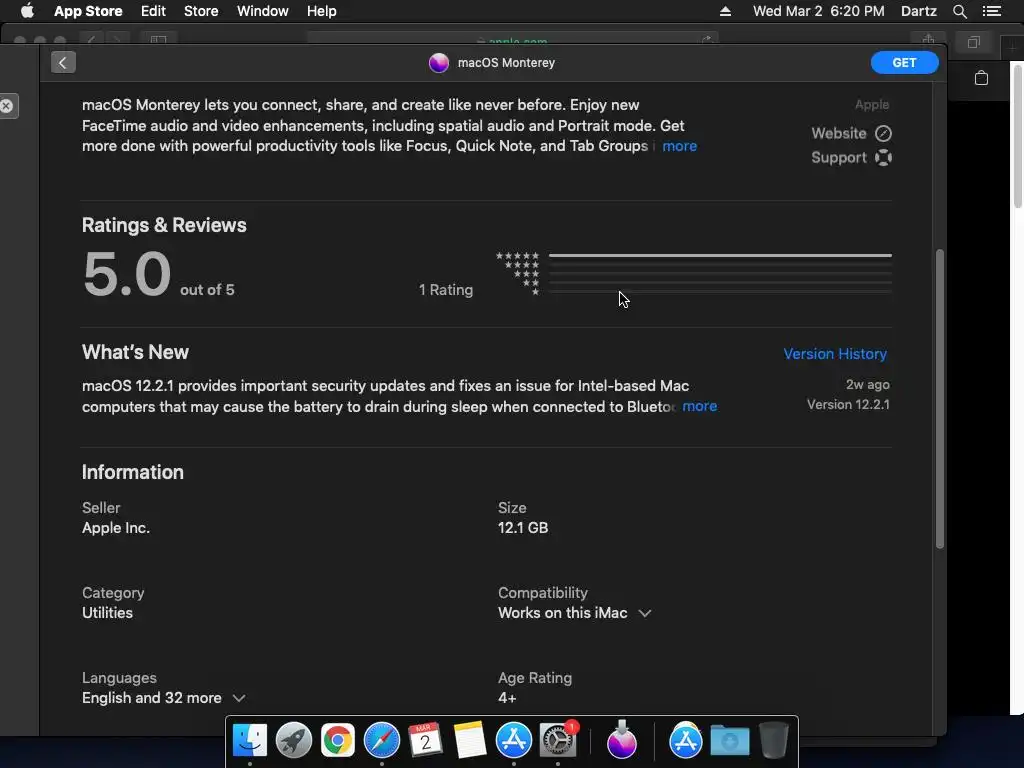Screen dimensions: 1024x768
Task: Go back using the back arrow button
Action: tap(63, 63)
